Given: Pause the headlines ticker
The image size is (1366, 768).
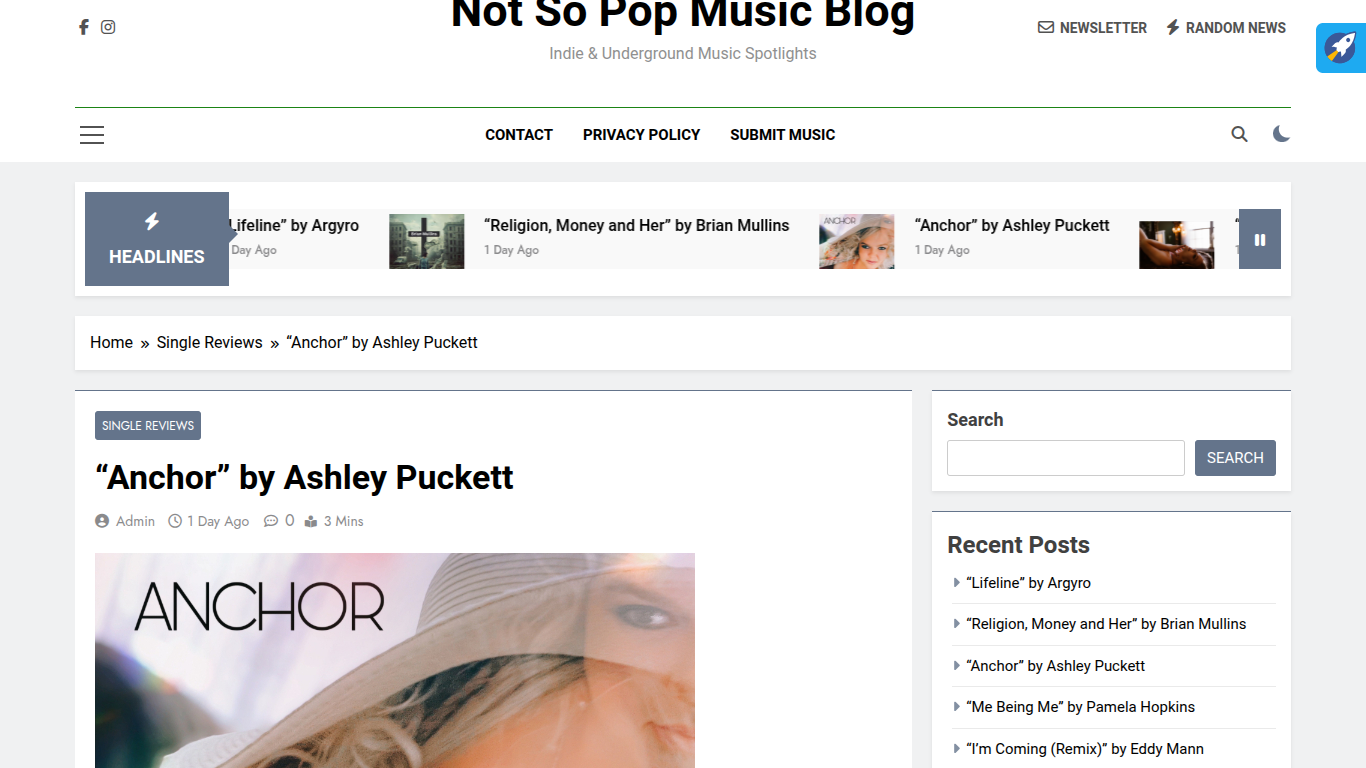Looking at the screenshot, I should (1260, 239).
